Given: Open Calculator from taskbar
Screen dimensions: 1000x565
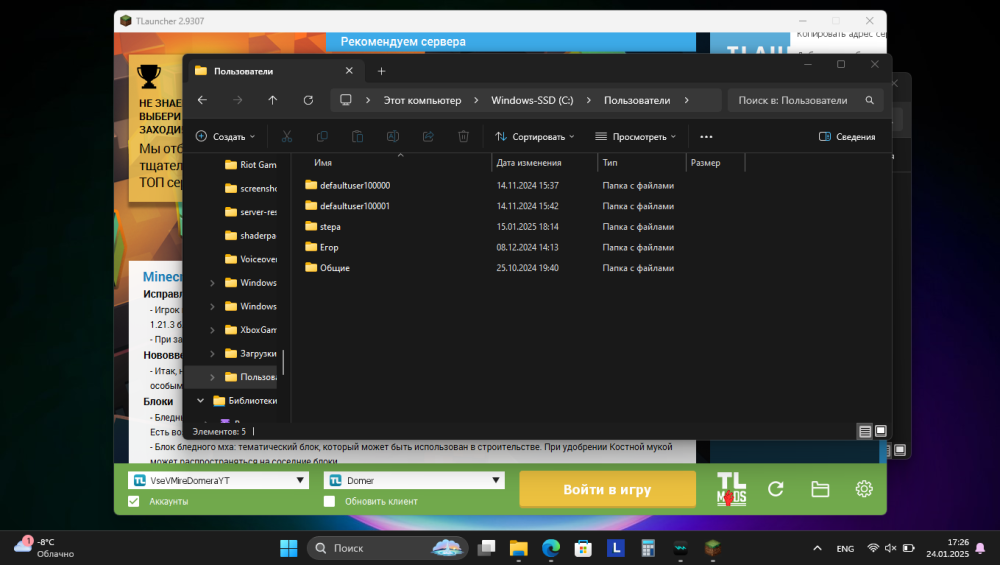Looking at the screenshot, I should (x=648, y=548).
